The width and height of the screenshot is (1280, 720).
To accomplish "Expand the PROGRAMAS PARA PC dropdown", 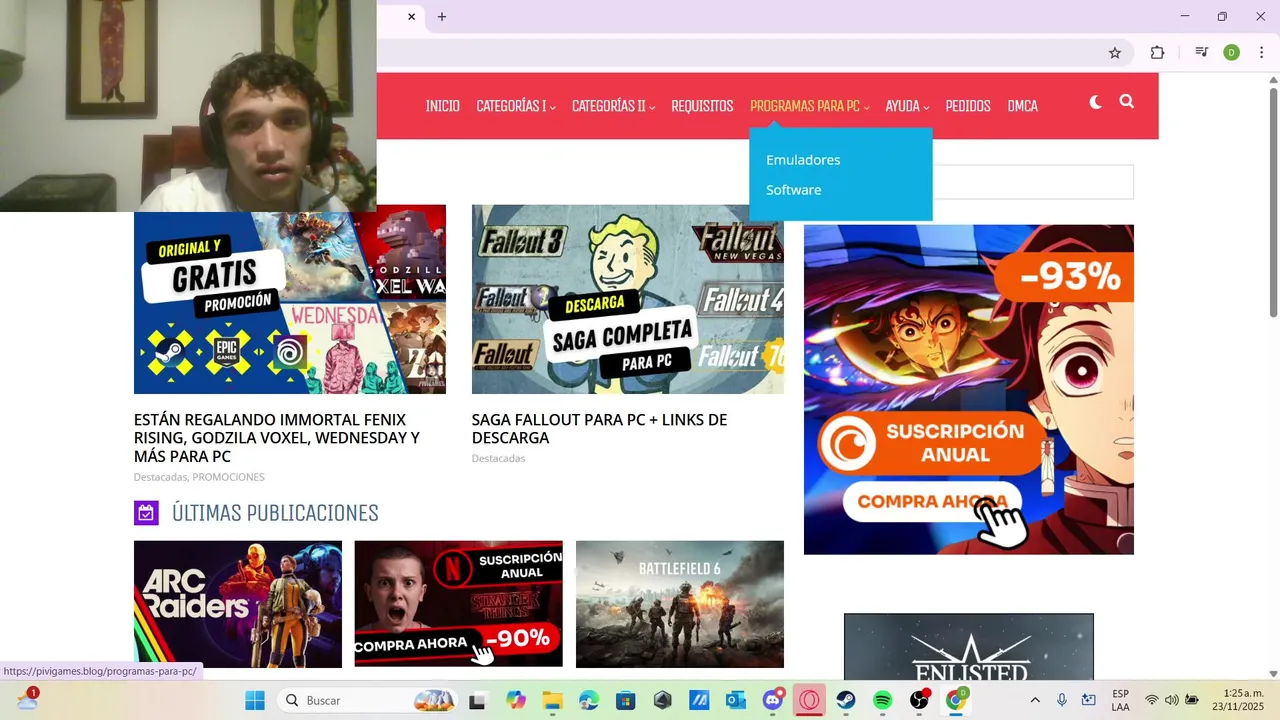I will [809, 106].
